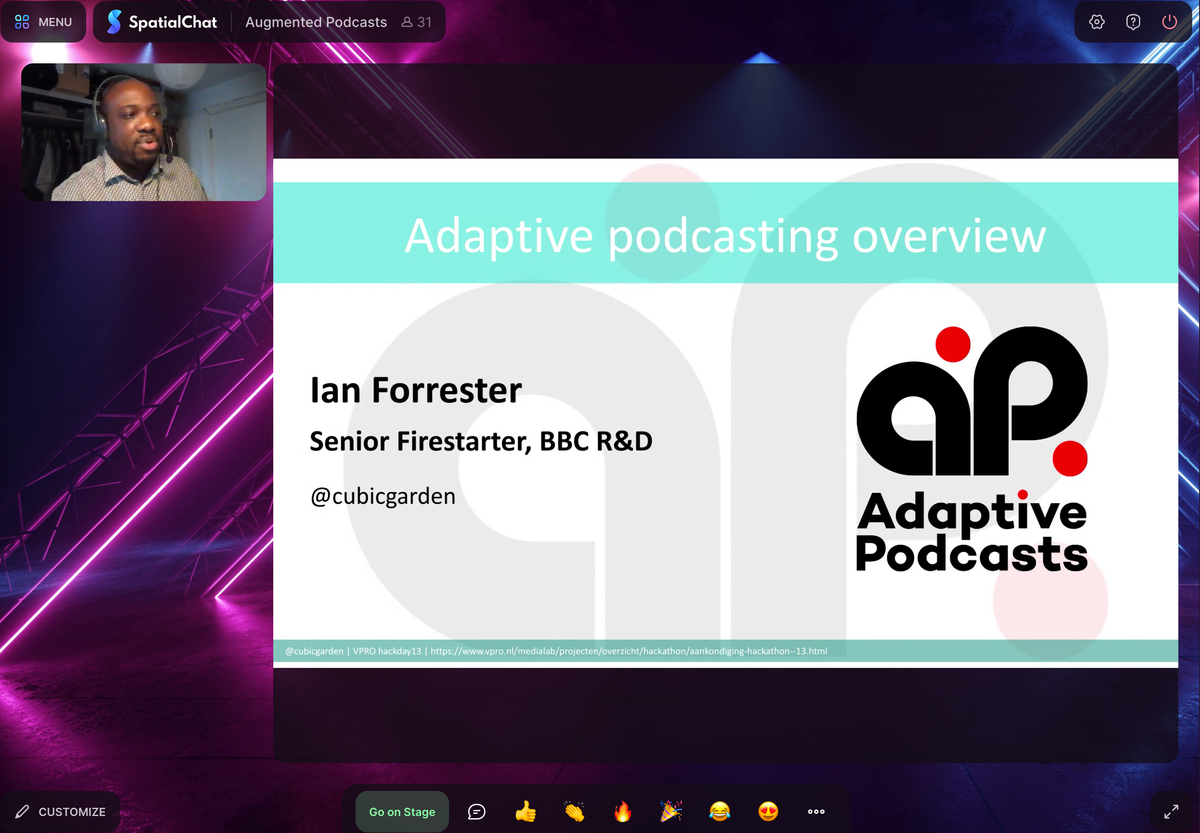The width and height of the screenshot is (1200, 833).
Task: Click the CUSTOMIZE pencil button
Action: click(60, 811)
